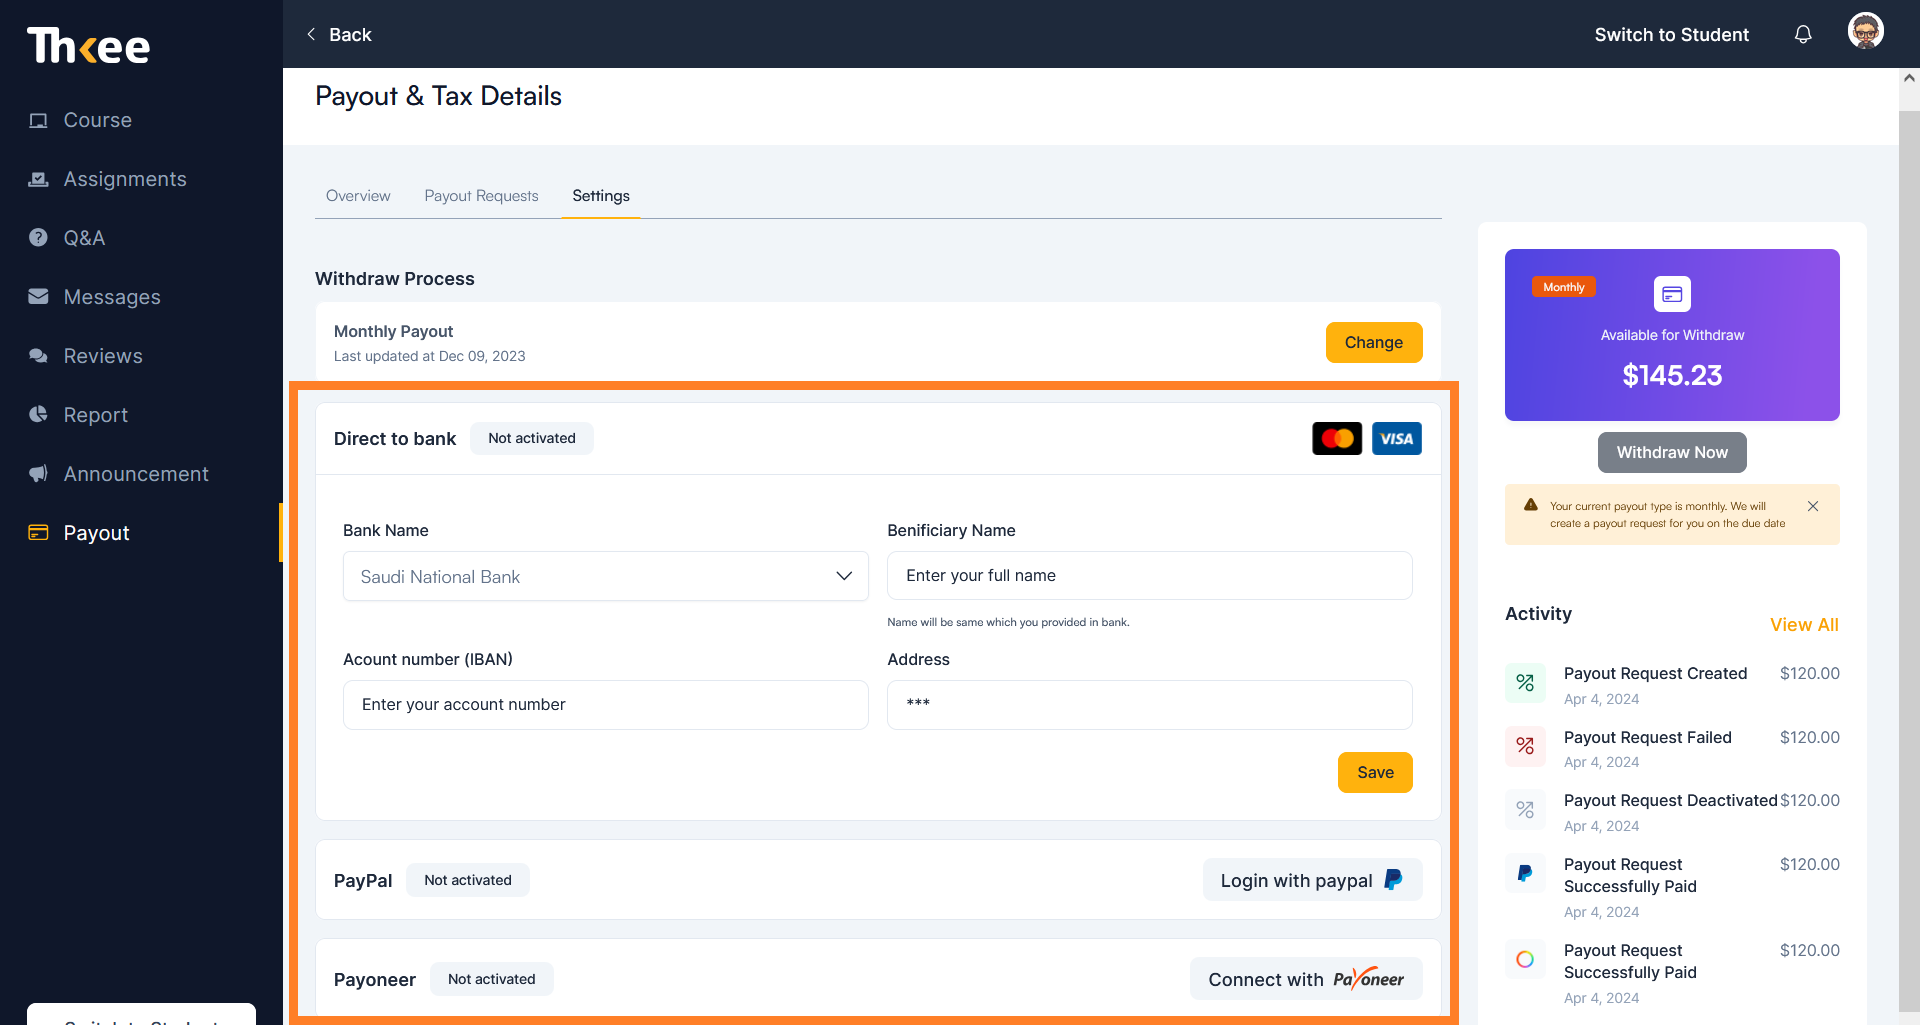The image size is (1920, 1025).
Task: Open the user profile avatar
Action: coord(1866,31)
